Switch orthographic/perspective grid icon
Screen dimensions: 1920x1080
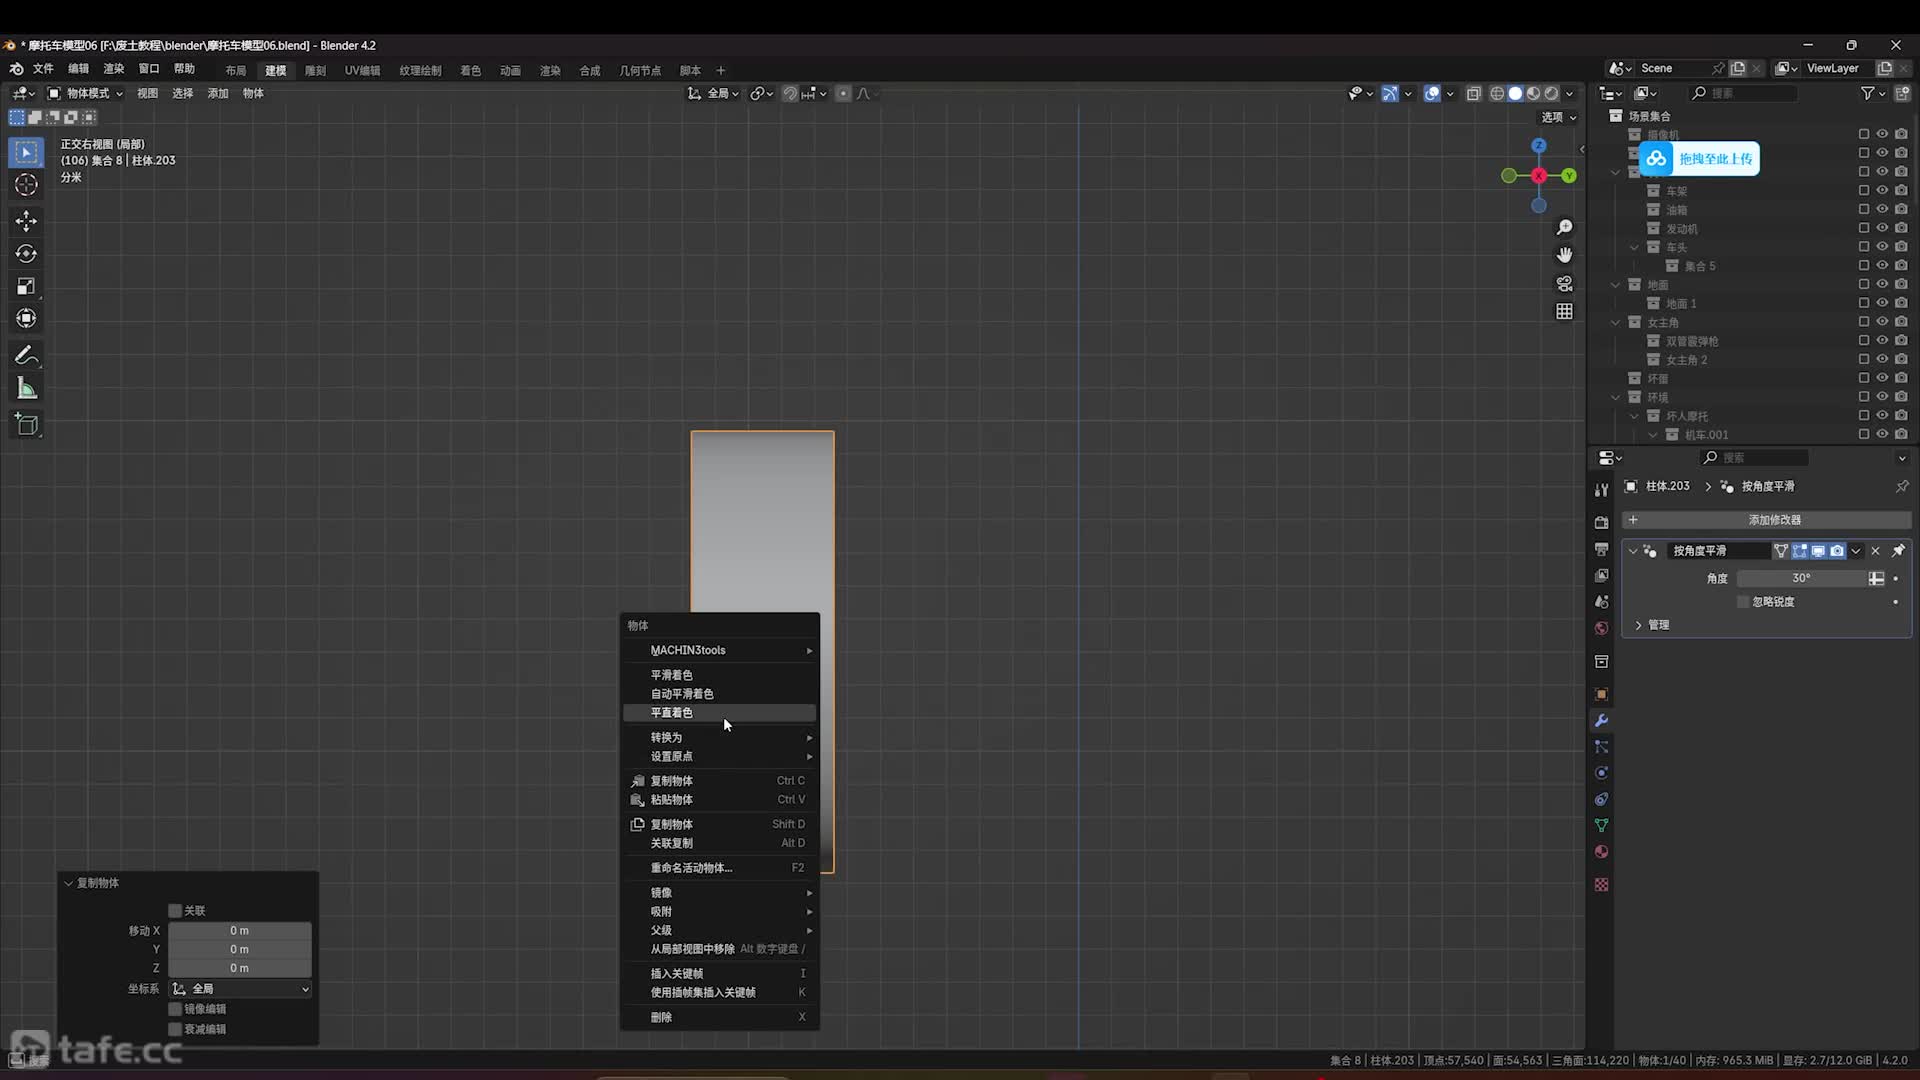click(1564, 312)
